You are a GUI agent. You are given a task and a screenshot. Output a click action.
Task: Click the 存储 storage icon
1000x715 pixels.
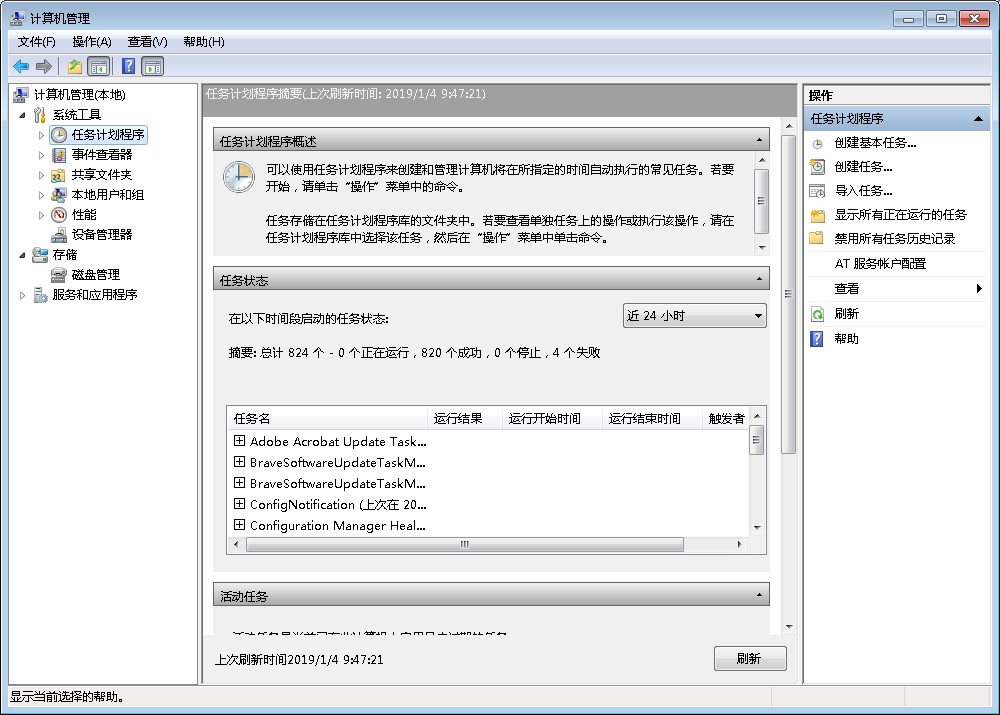coord(40,255)
